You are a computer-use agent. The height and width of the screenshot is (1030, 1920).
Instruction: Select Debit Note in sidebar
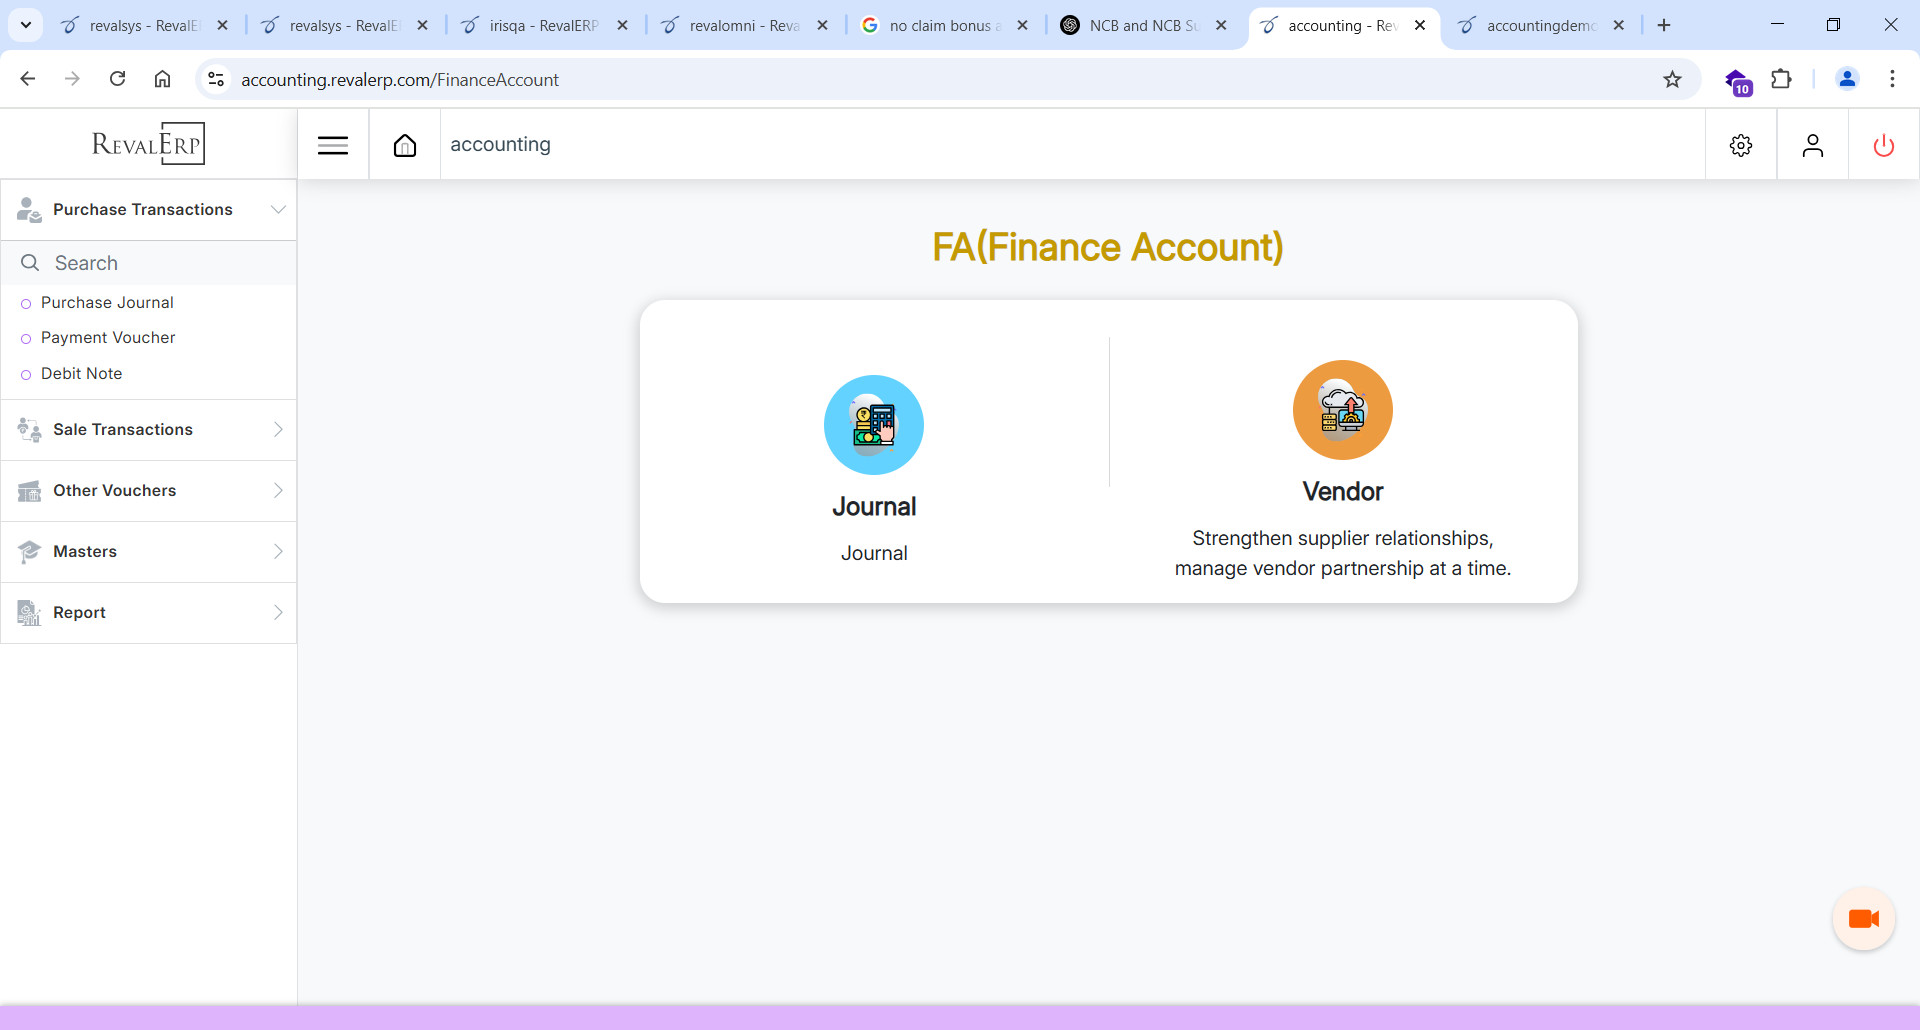81,374
